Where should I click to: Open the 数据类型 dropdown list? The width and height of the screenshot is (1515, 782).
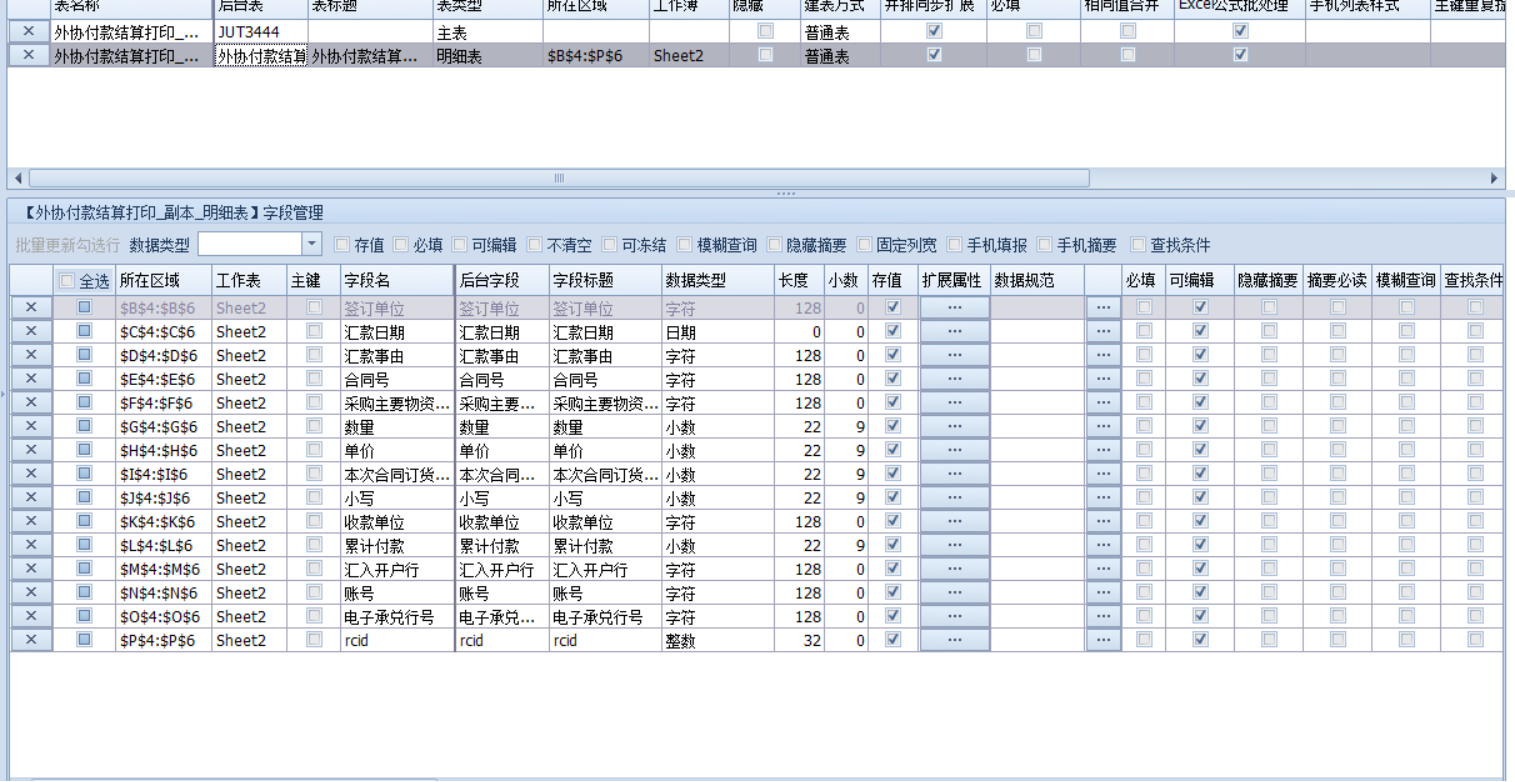click(x=311, y=244)
